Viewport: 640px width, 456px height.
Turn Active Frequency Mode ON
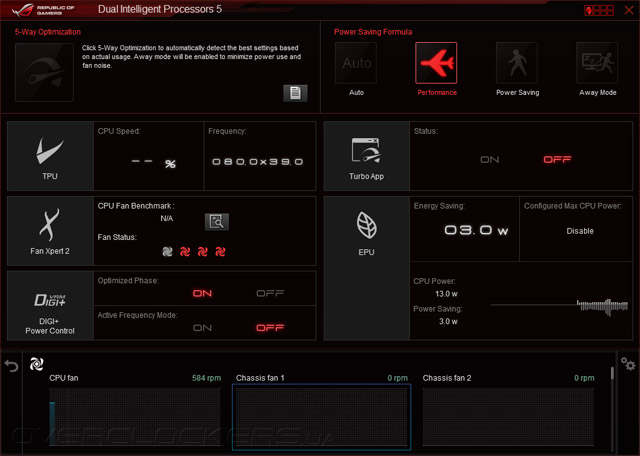click(202, 328)
